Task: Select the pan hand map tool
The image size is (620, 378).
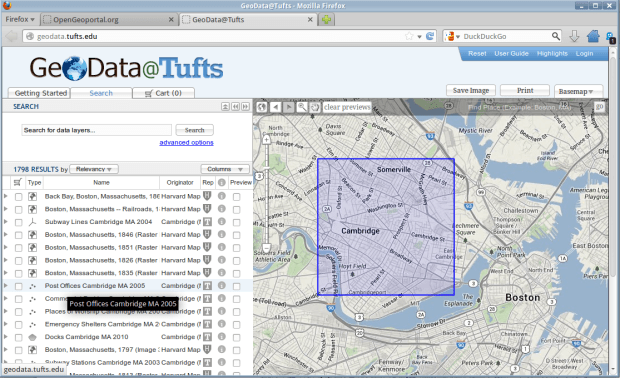Action: pyautogui.click(x=315, y=107)
